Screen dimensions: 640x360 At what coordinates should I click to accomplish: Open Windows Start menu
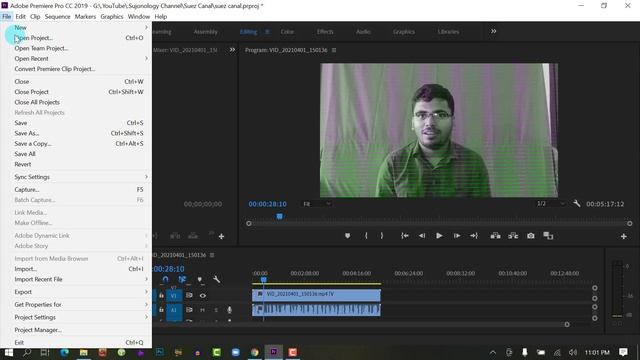tap(9, 352)
